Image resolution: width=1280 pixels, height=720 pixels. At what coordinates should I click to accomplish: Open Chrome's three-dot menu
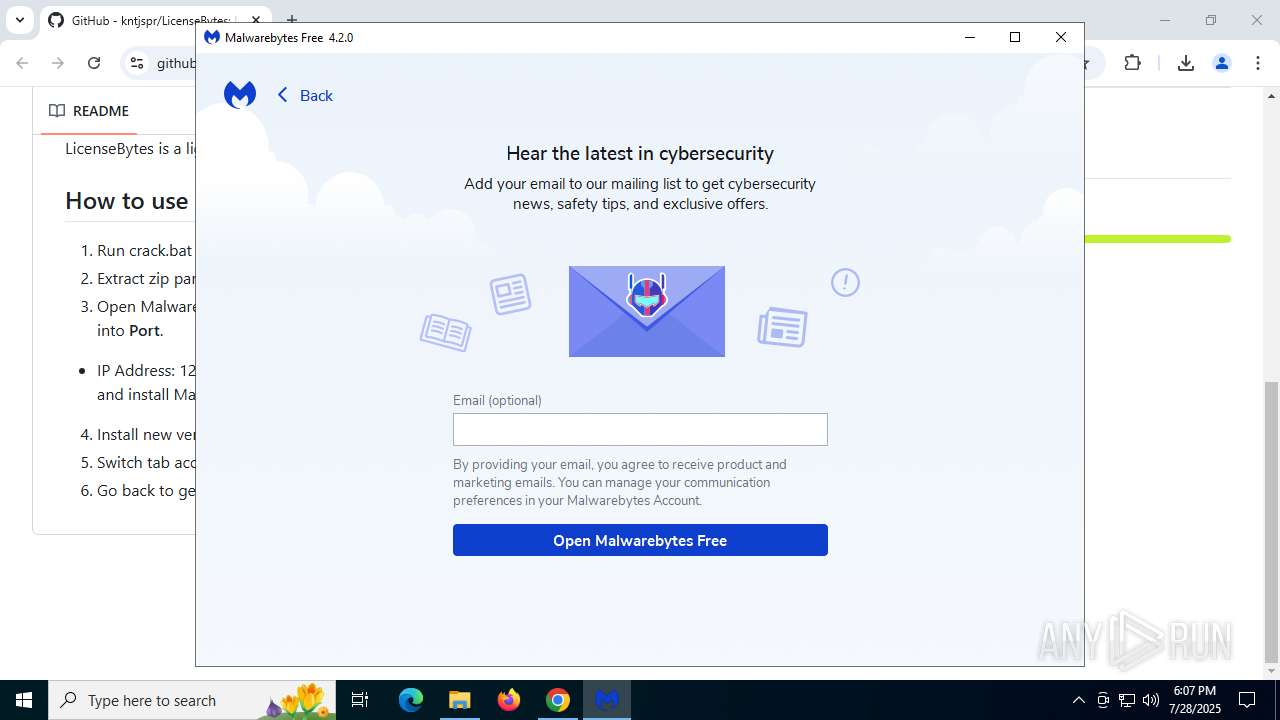(1257, 63)
